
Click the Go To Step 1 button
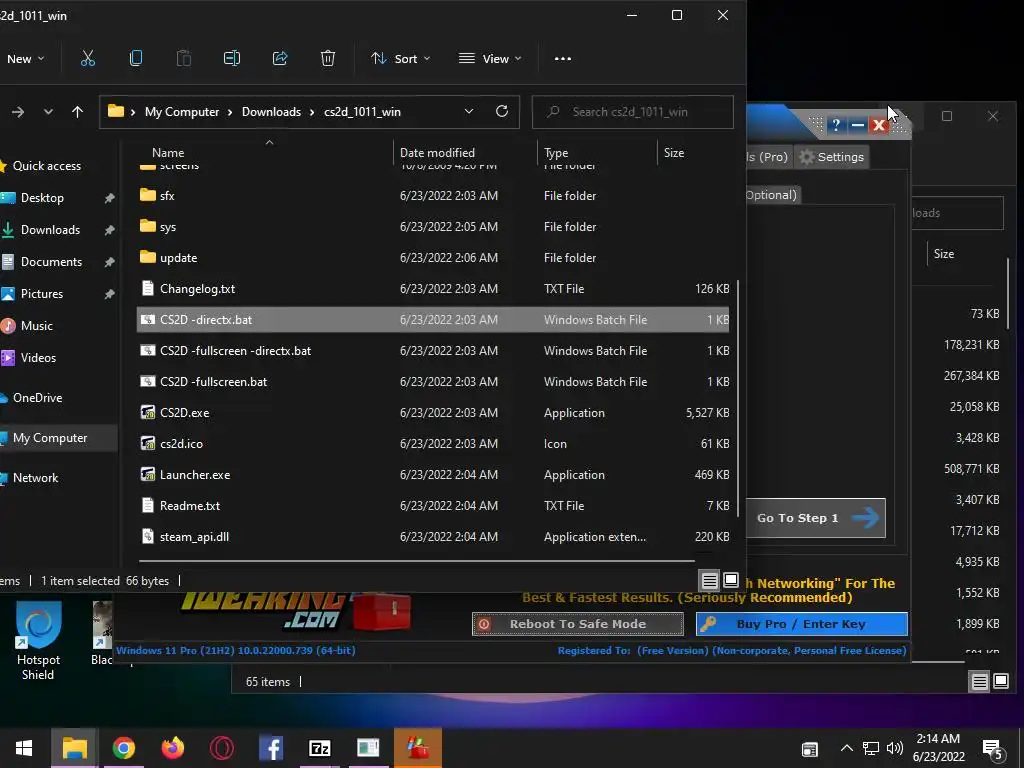[x=816, y=518]
